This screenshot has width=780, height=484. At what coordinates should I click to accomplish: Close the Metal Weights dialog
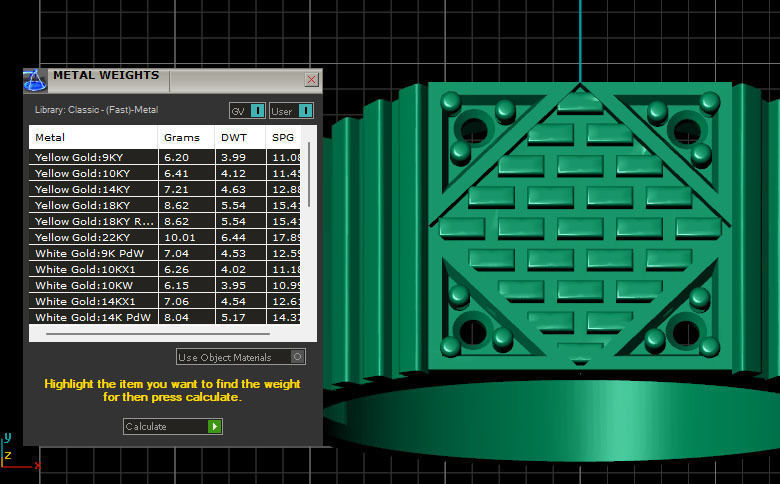(311, 80)
